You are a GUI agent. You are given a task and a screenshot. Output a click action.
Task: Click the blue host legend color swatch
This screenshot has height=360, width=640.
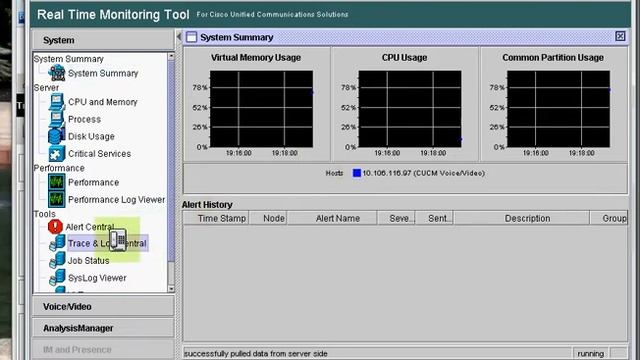click(357, 173)
